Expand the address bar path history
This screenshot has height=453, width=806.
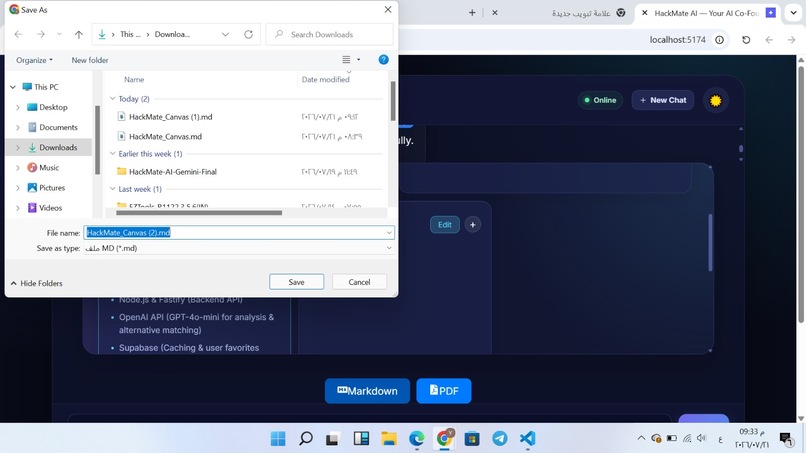point(225,34)
